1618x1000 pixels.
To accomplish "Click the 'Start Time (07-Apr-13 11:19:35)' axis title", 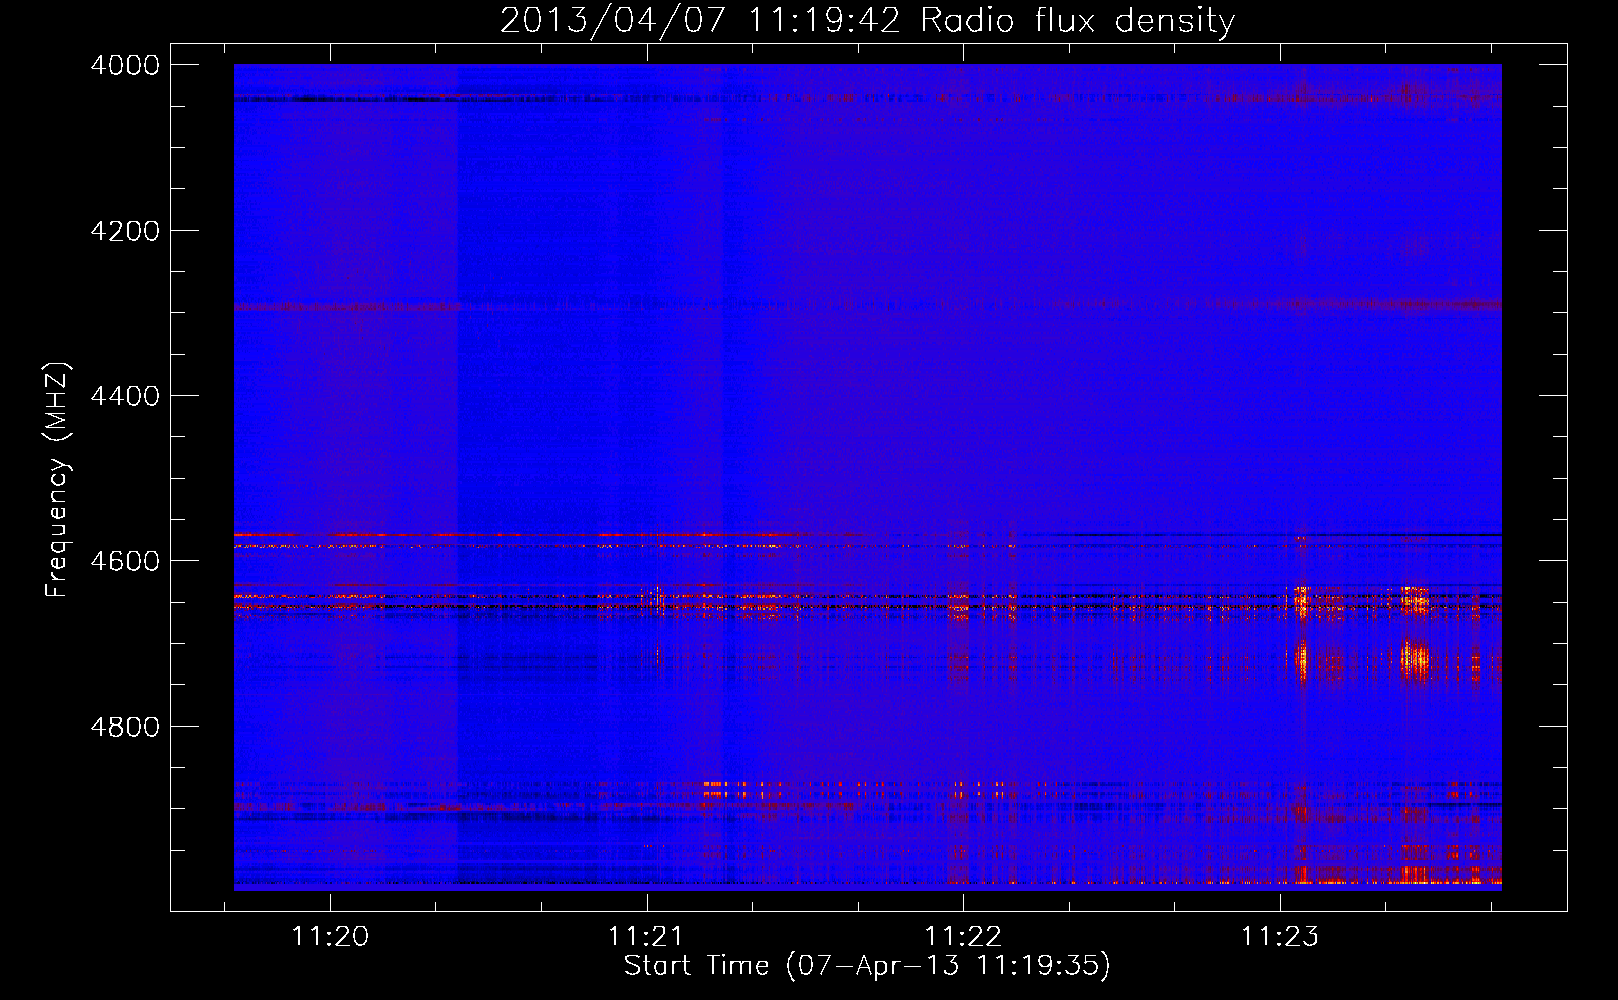I will click(867, 966).
